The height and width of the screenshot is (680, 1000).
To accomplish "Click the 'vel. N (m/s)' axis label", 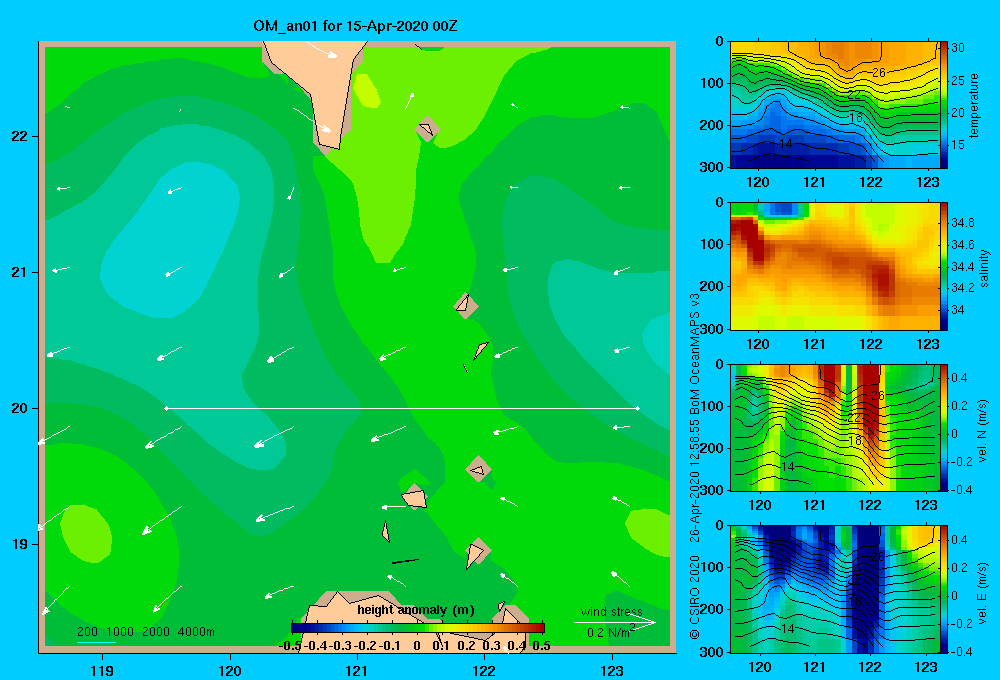I will click(982, 431).
